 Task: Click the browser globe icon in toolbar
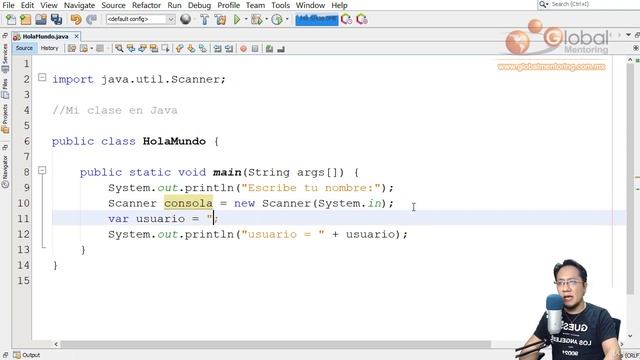click(185, 19)
